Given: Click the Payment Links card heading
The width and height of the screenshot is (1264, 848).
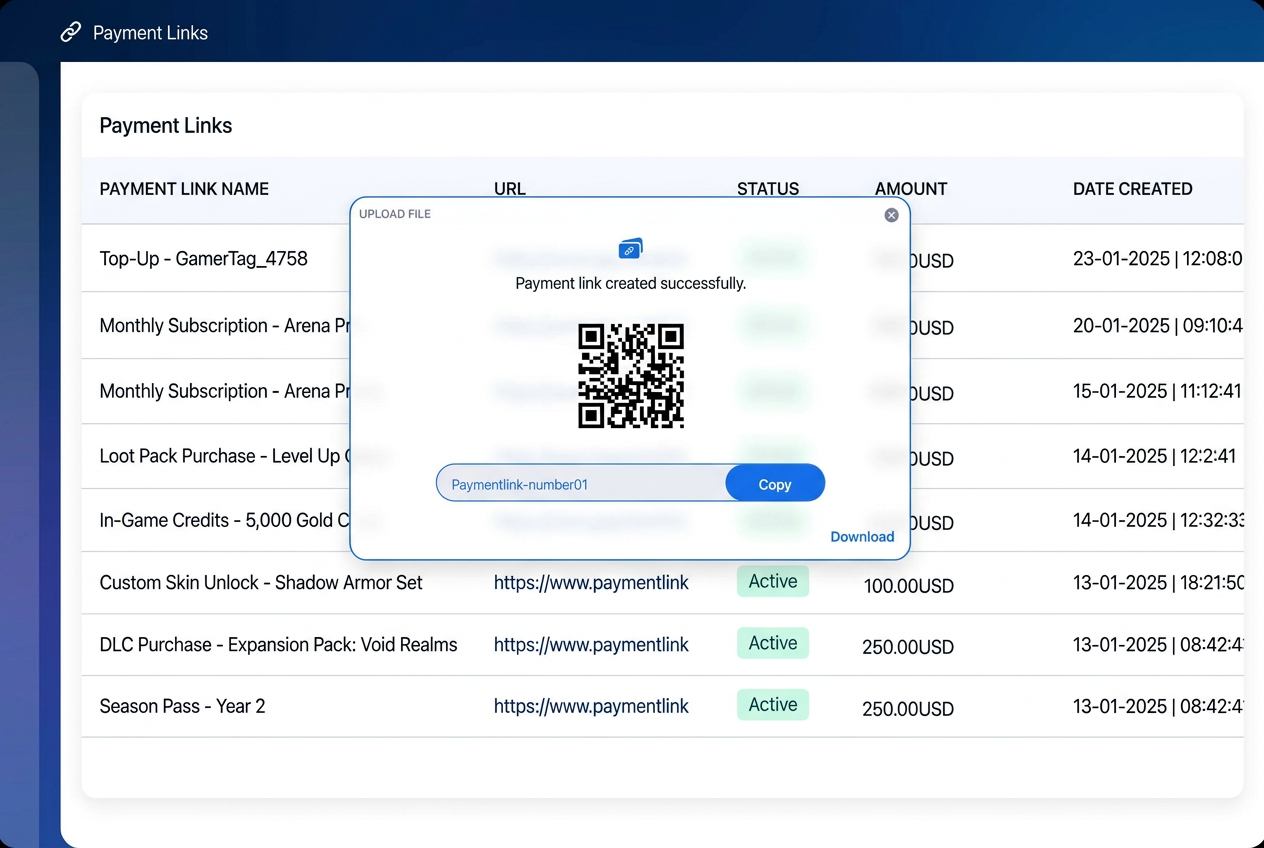Looking at the screenshot, I should 166,126.
